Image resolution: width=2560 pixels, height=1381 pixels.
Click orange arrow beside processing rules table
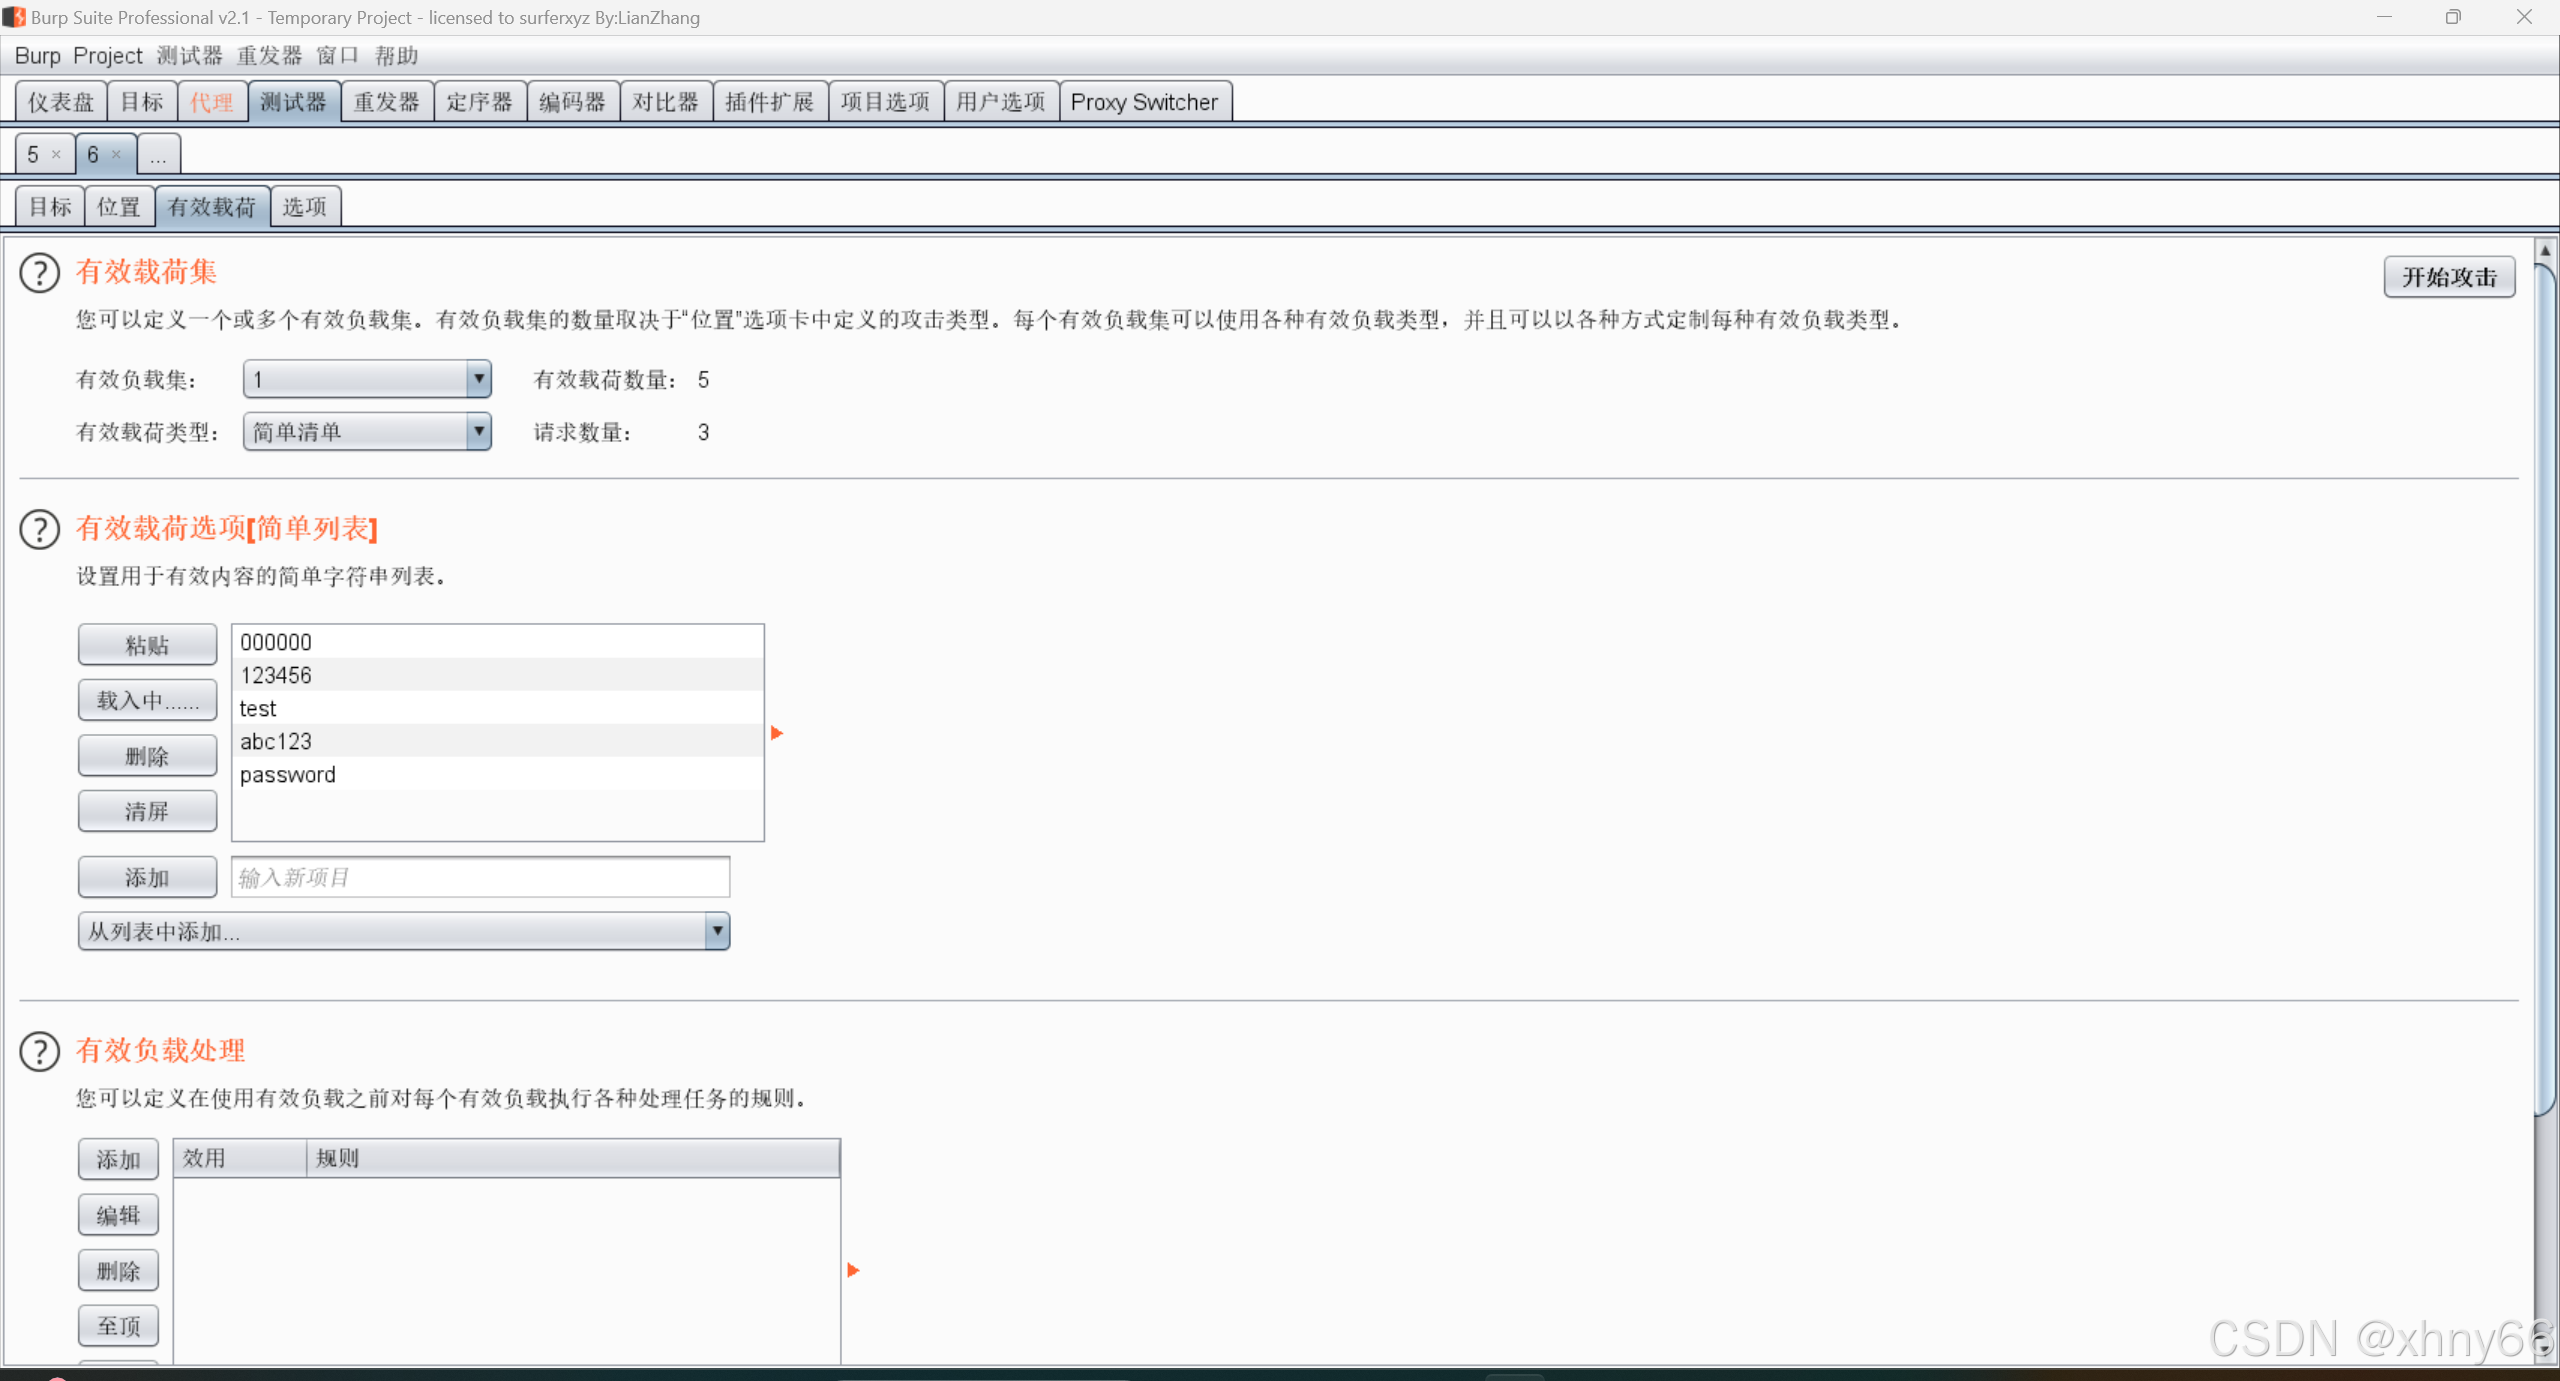click(x=853, y=1270)
